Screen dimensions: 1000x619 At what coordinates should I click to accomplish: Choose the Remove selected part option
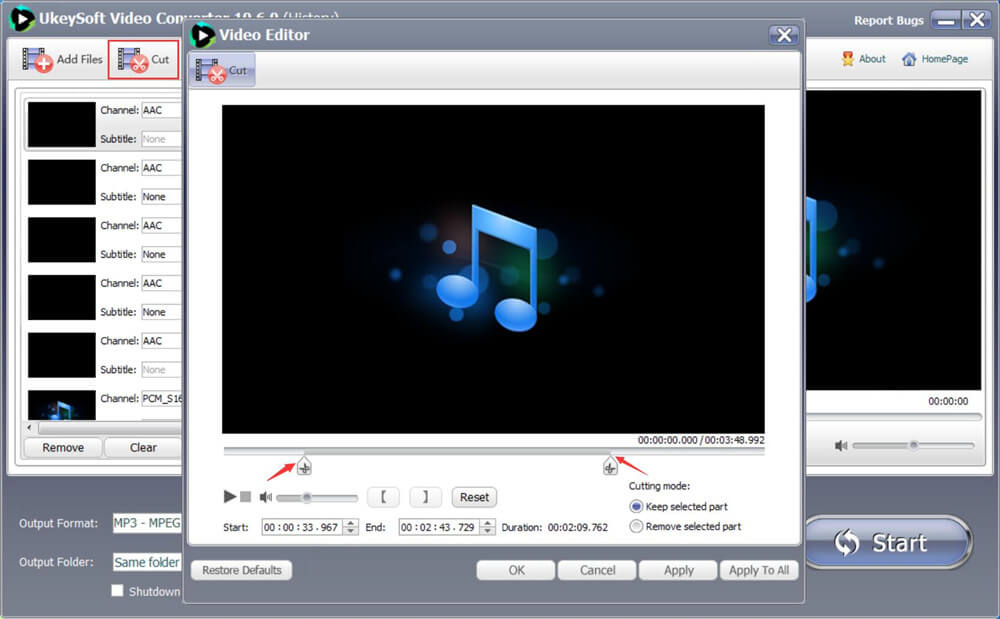(636, 526)
